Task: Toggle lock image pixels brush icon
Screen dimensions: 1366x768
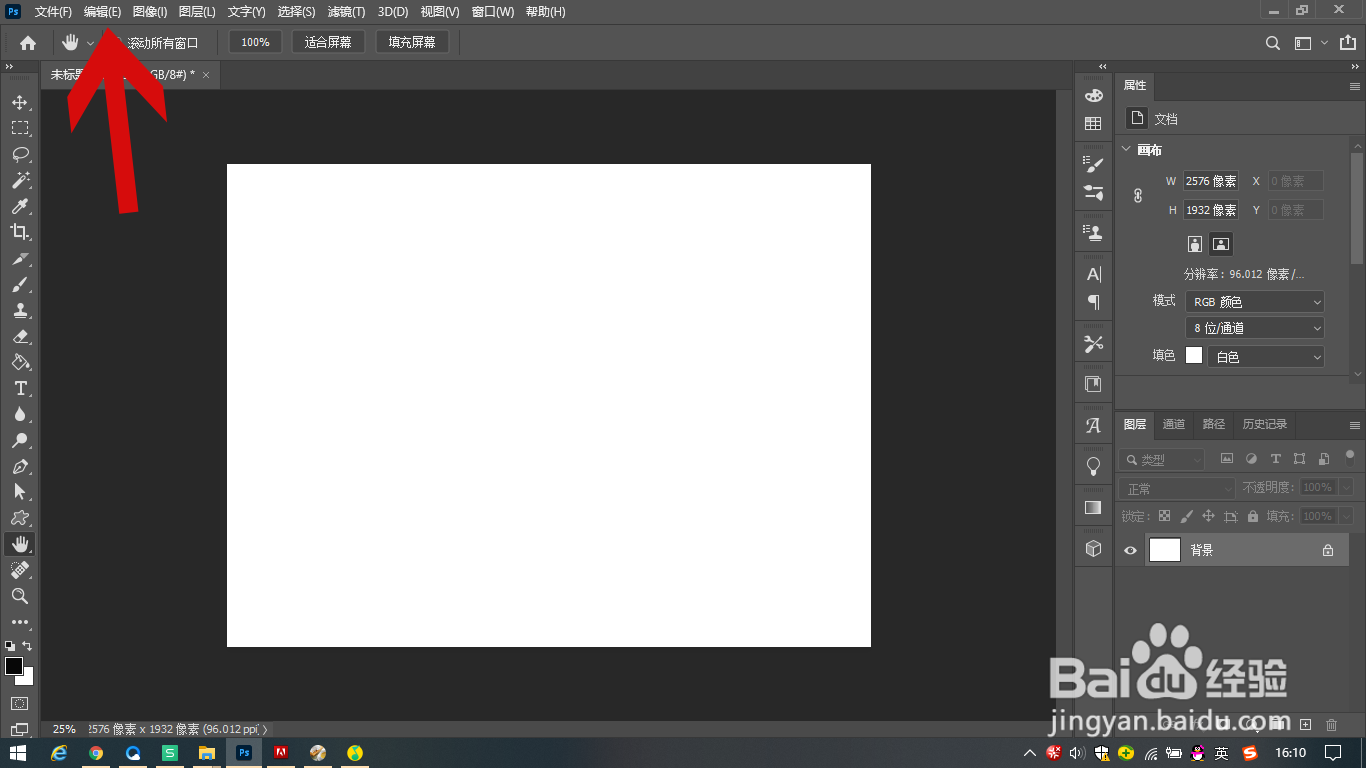Action: coord(1186,516)
